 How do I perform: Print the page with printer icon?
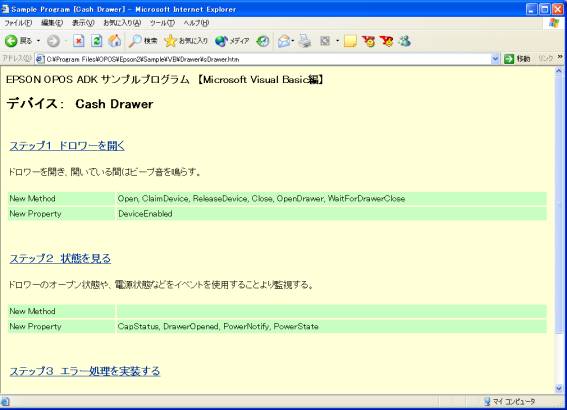(305, 41)
